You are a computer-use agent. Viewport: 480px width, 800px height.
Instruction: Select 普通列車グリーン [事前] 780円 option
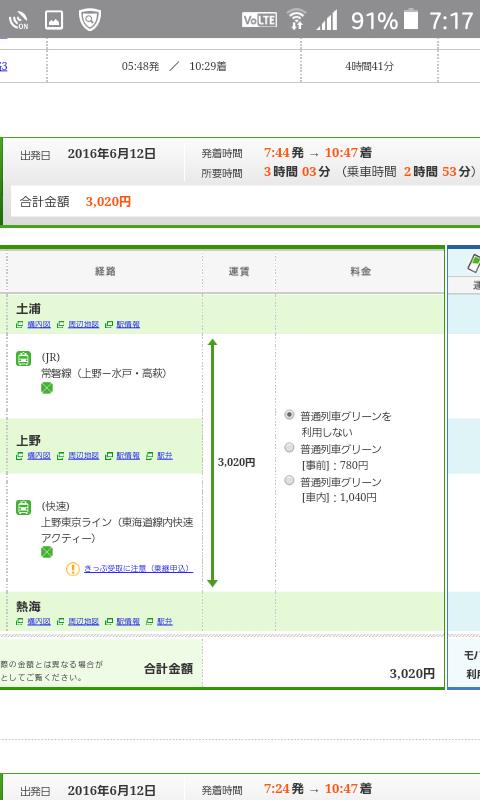click(289, 447)
